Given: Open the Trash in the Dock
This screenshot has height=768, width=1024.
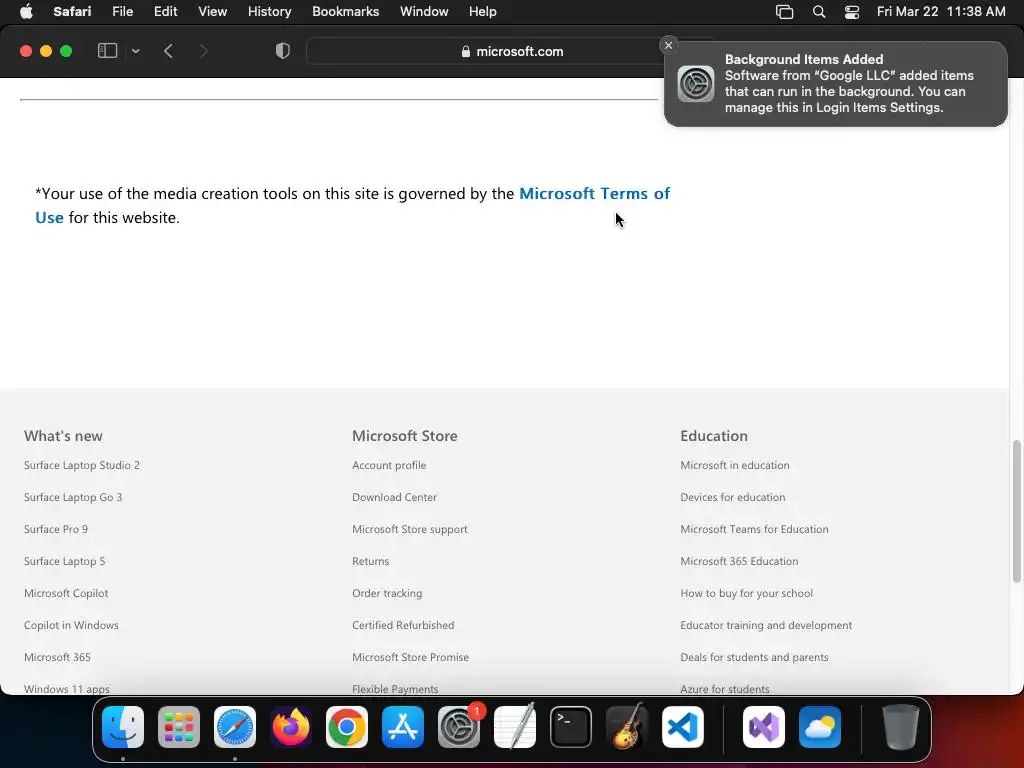Looking at the screenshot, I should tap(901, 727).
